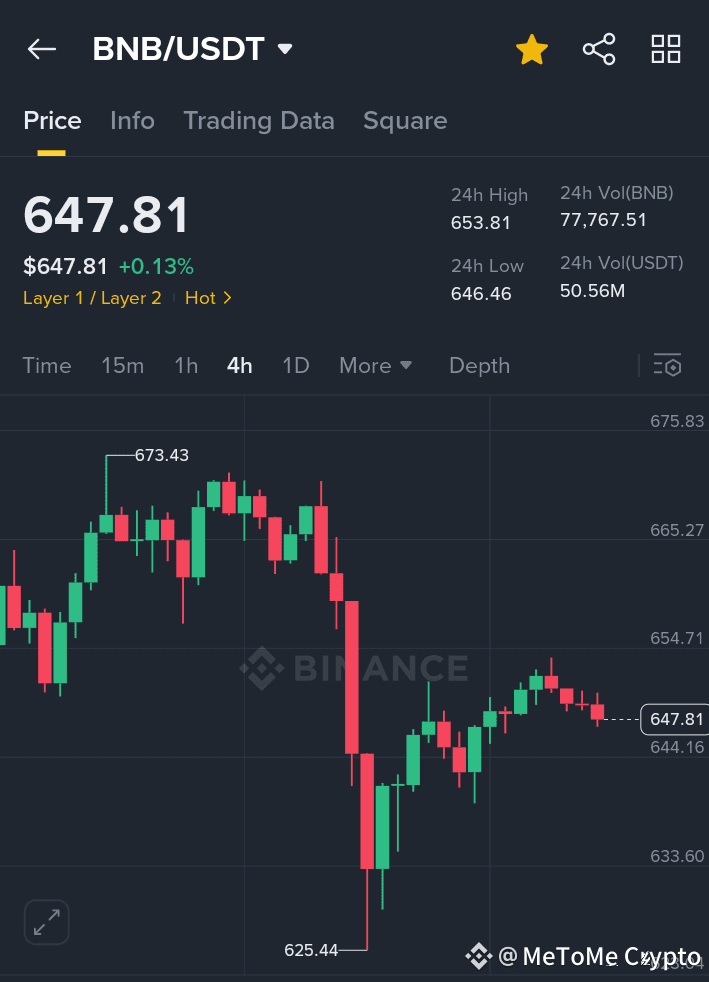Switch to the Trading Data tab
Screen dimensions: 709x982
(x=259, y=120)
